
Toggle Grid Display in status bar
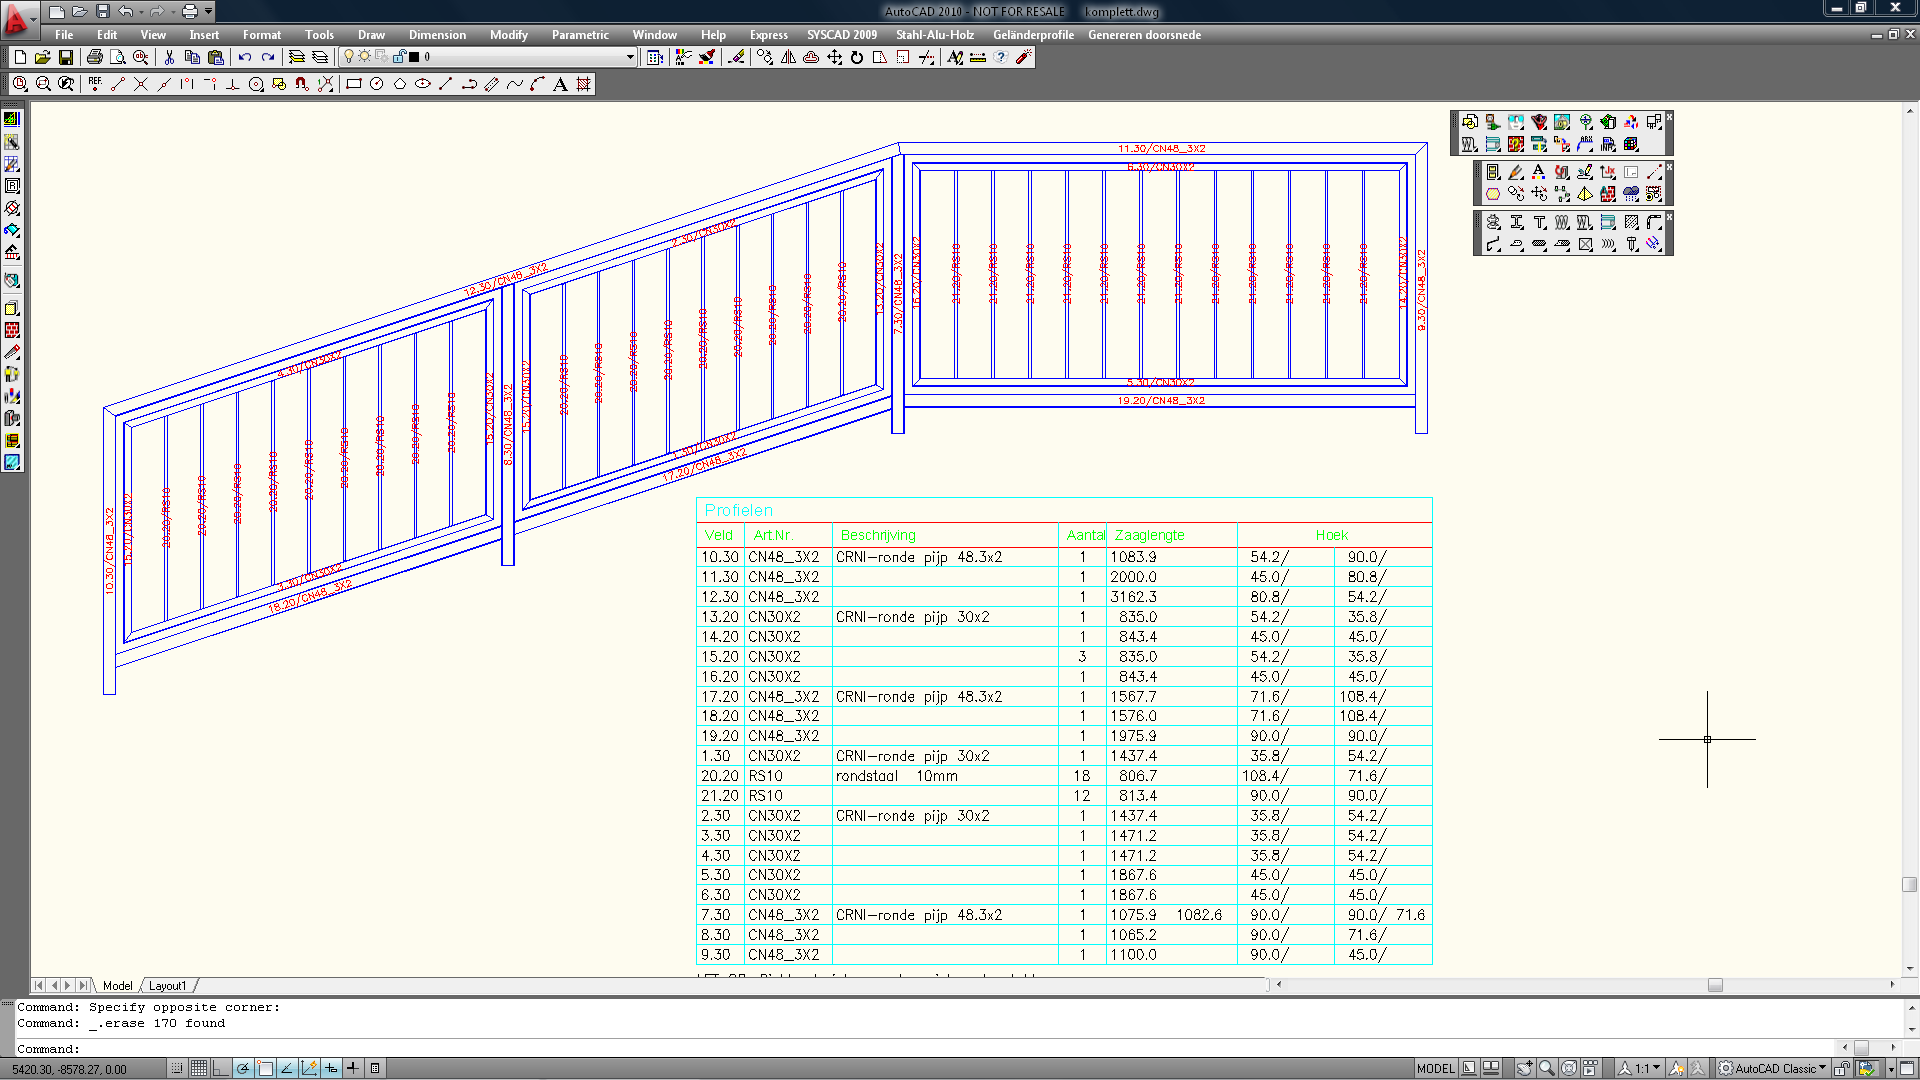(199, 1068)
